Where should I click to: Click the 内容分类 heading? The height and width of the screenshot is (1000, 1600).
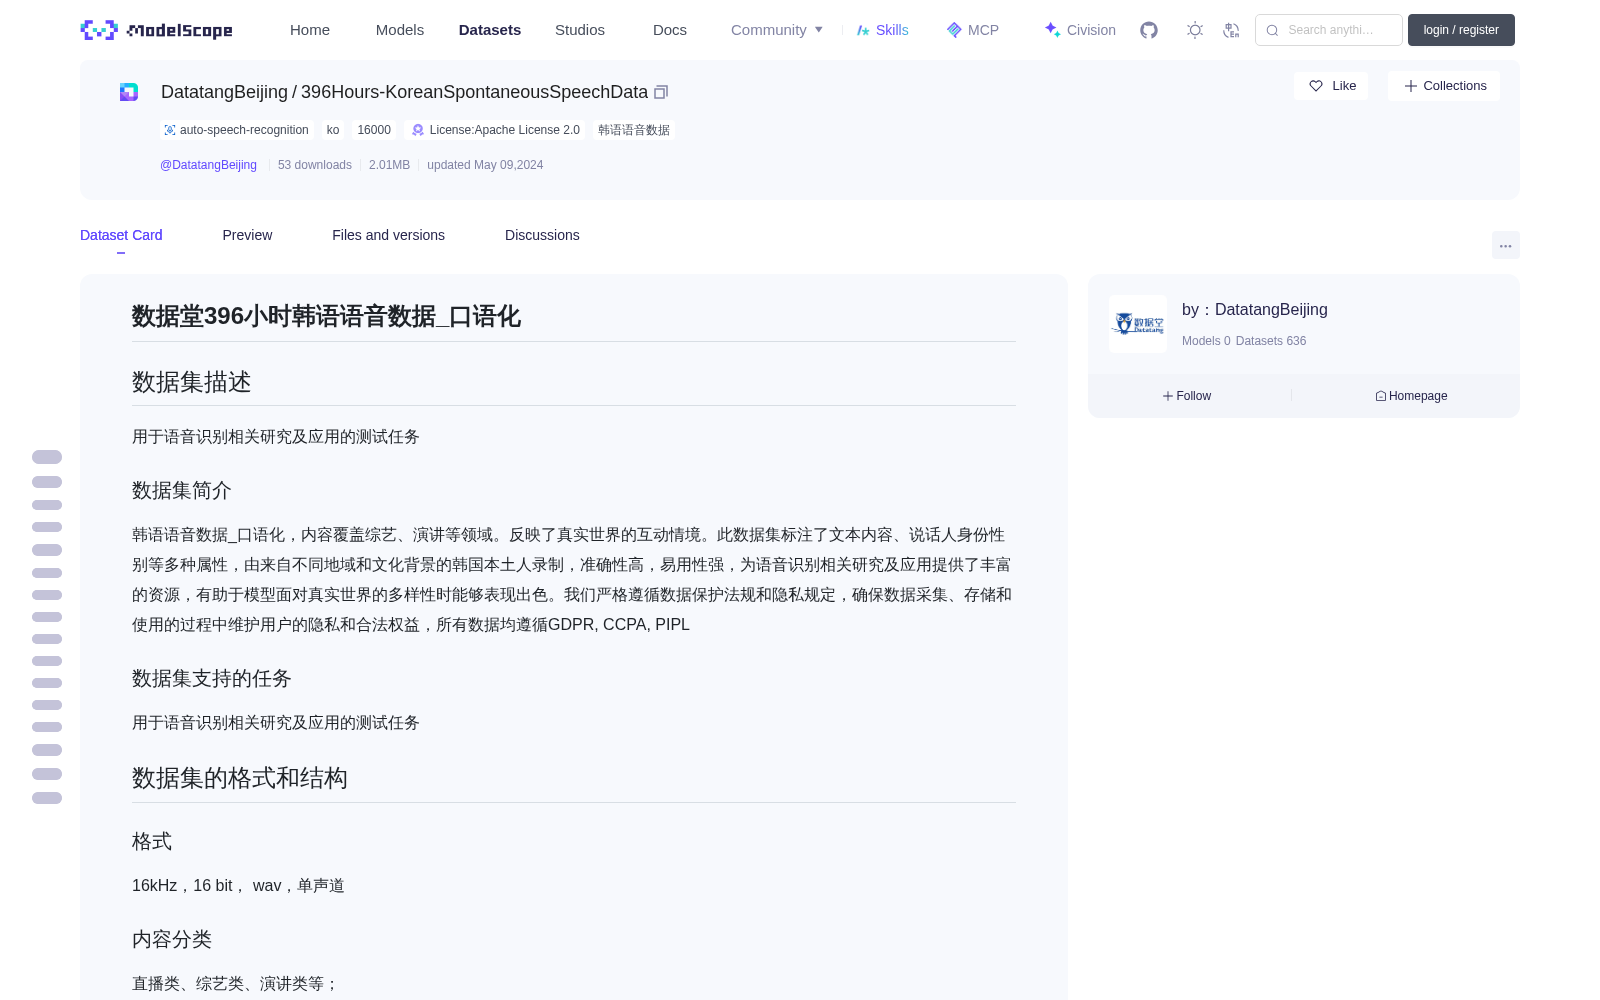tap(172, 939)
